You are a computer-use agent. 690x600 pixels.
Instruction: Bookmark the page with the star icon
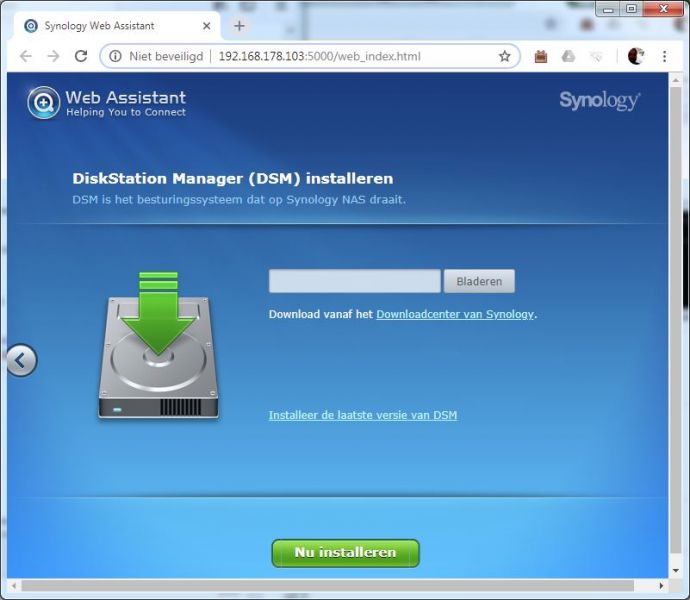tap(504, 56)
